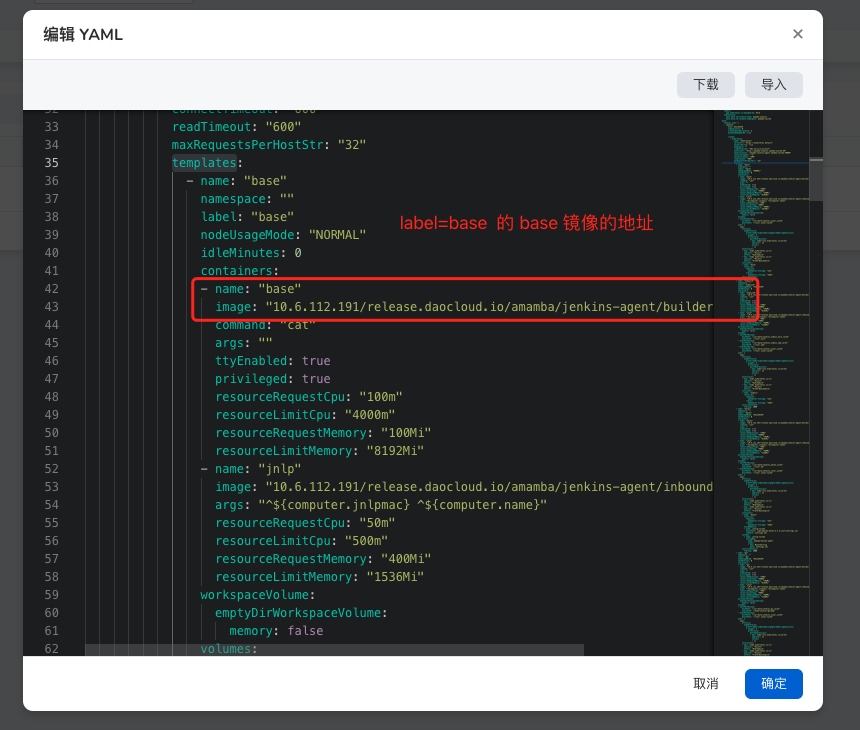Click emptyDirWorkspaceVolume: key
Screen dimensions: 860x730
click(x=301, y=613)
